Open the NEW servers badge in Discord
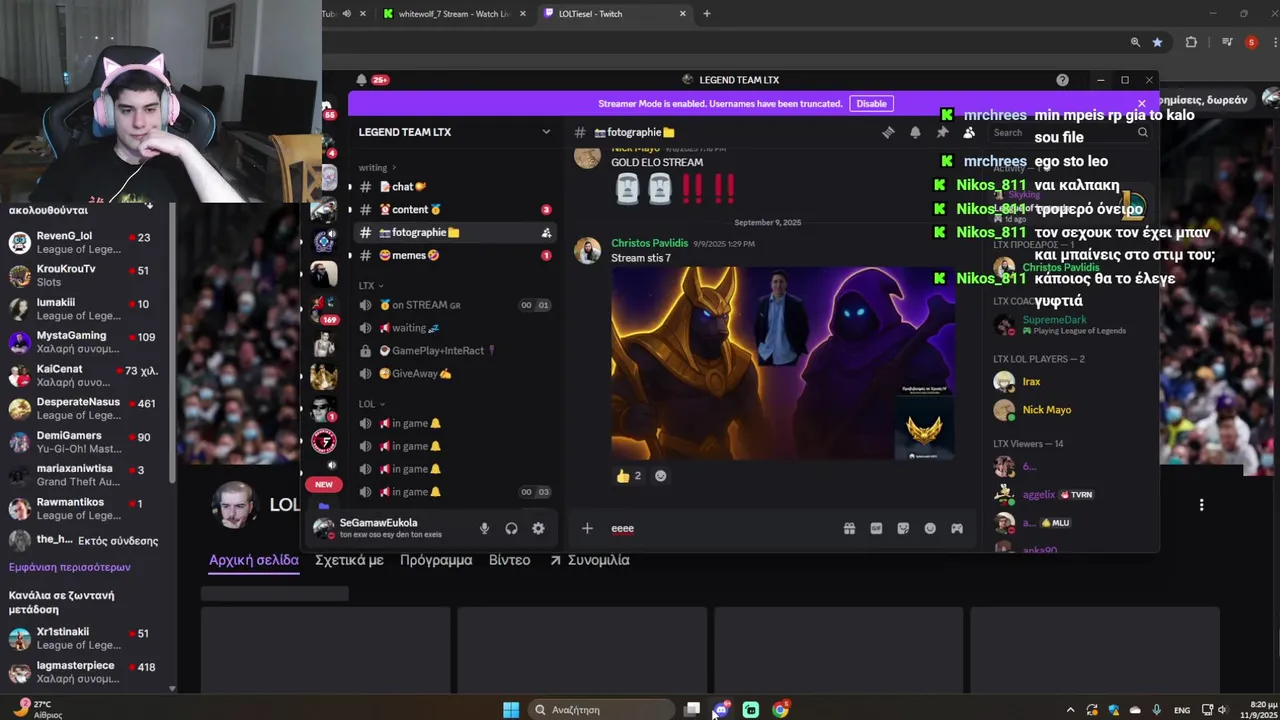Screen dimensions: 1280x720 click(x=324, y=484)
